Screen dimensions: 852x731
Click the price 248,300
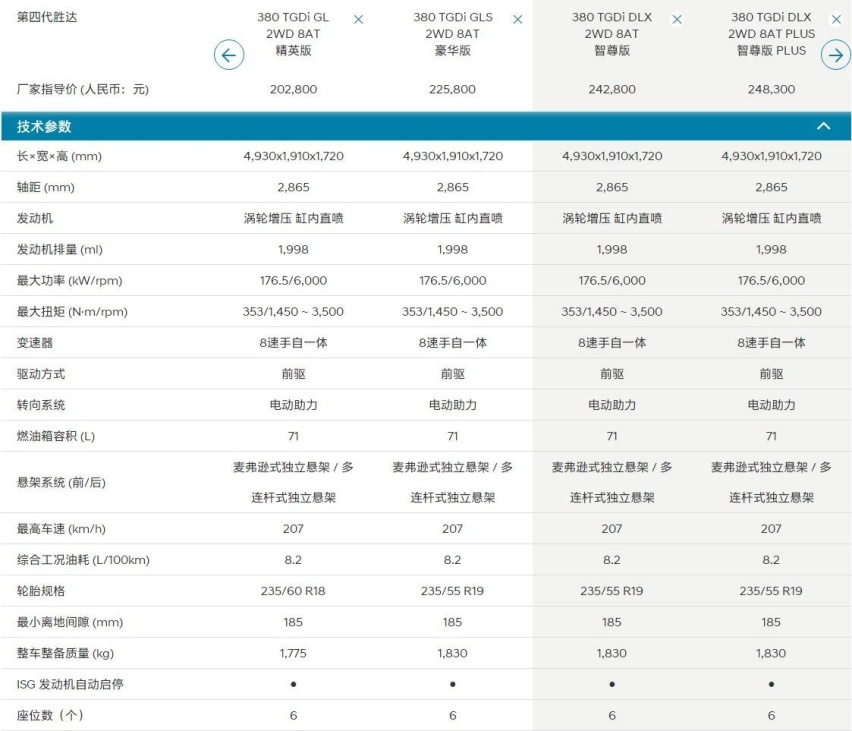[771, 89]
